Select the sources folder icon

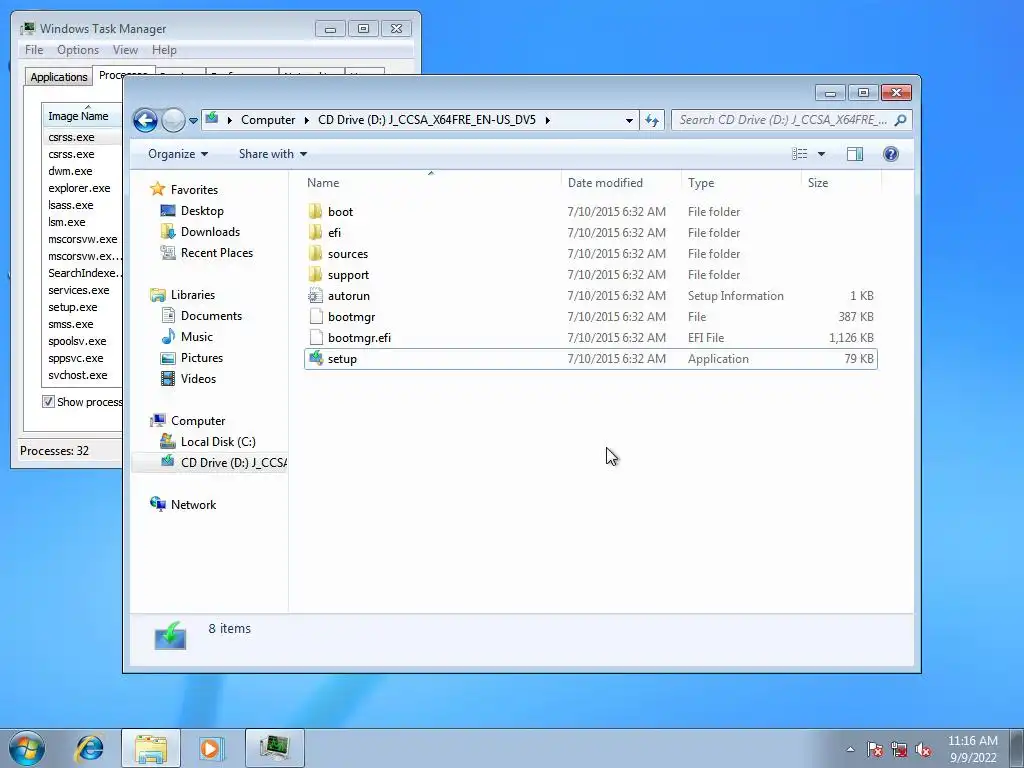tap(315, 253)
